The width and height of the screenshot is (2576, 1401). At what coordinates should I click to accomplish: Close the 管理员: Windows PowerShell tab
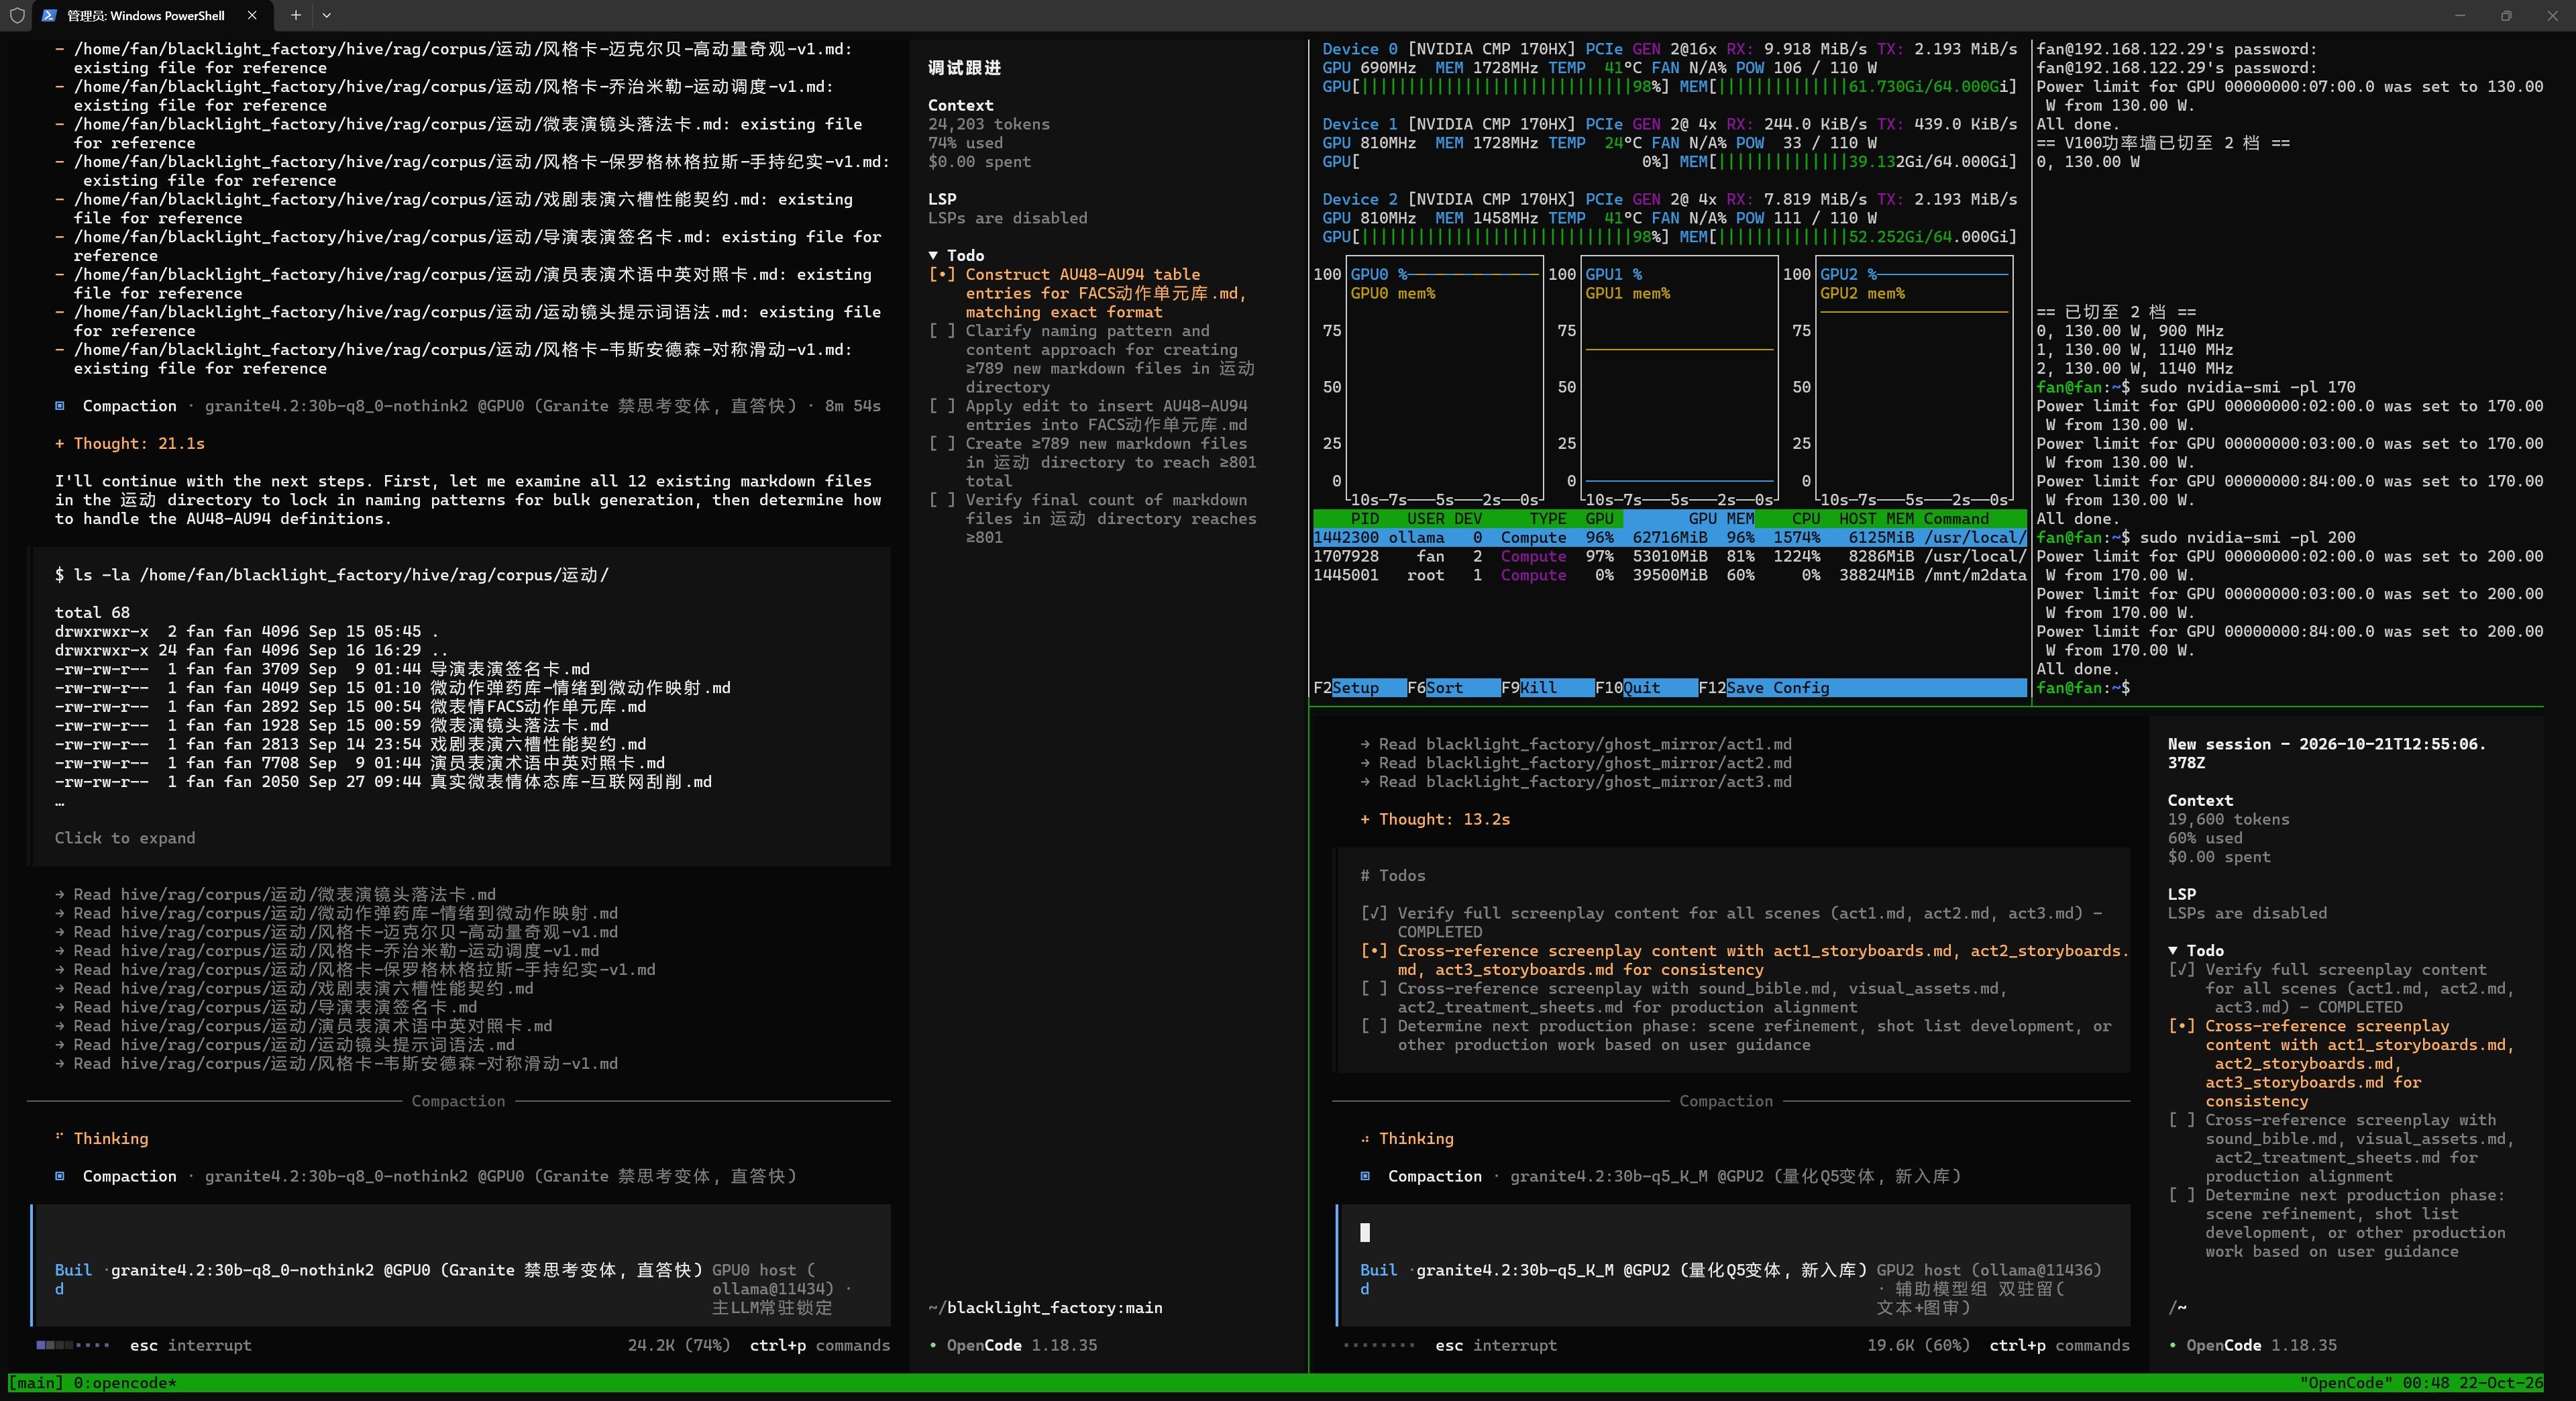[x=252, y=15]
